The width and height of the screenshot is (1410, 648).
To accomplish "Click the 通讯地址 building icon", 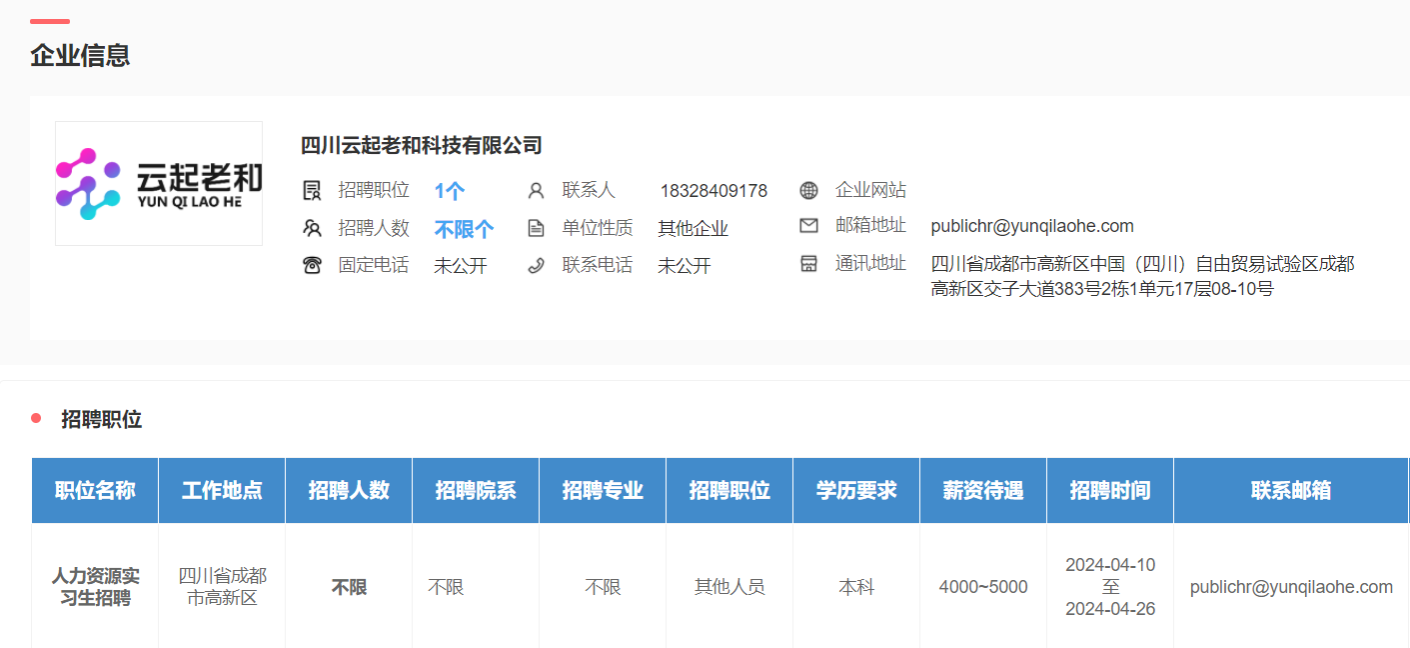I will point(809,264).
